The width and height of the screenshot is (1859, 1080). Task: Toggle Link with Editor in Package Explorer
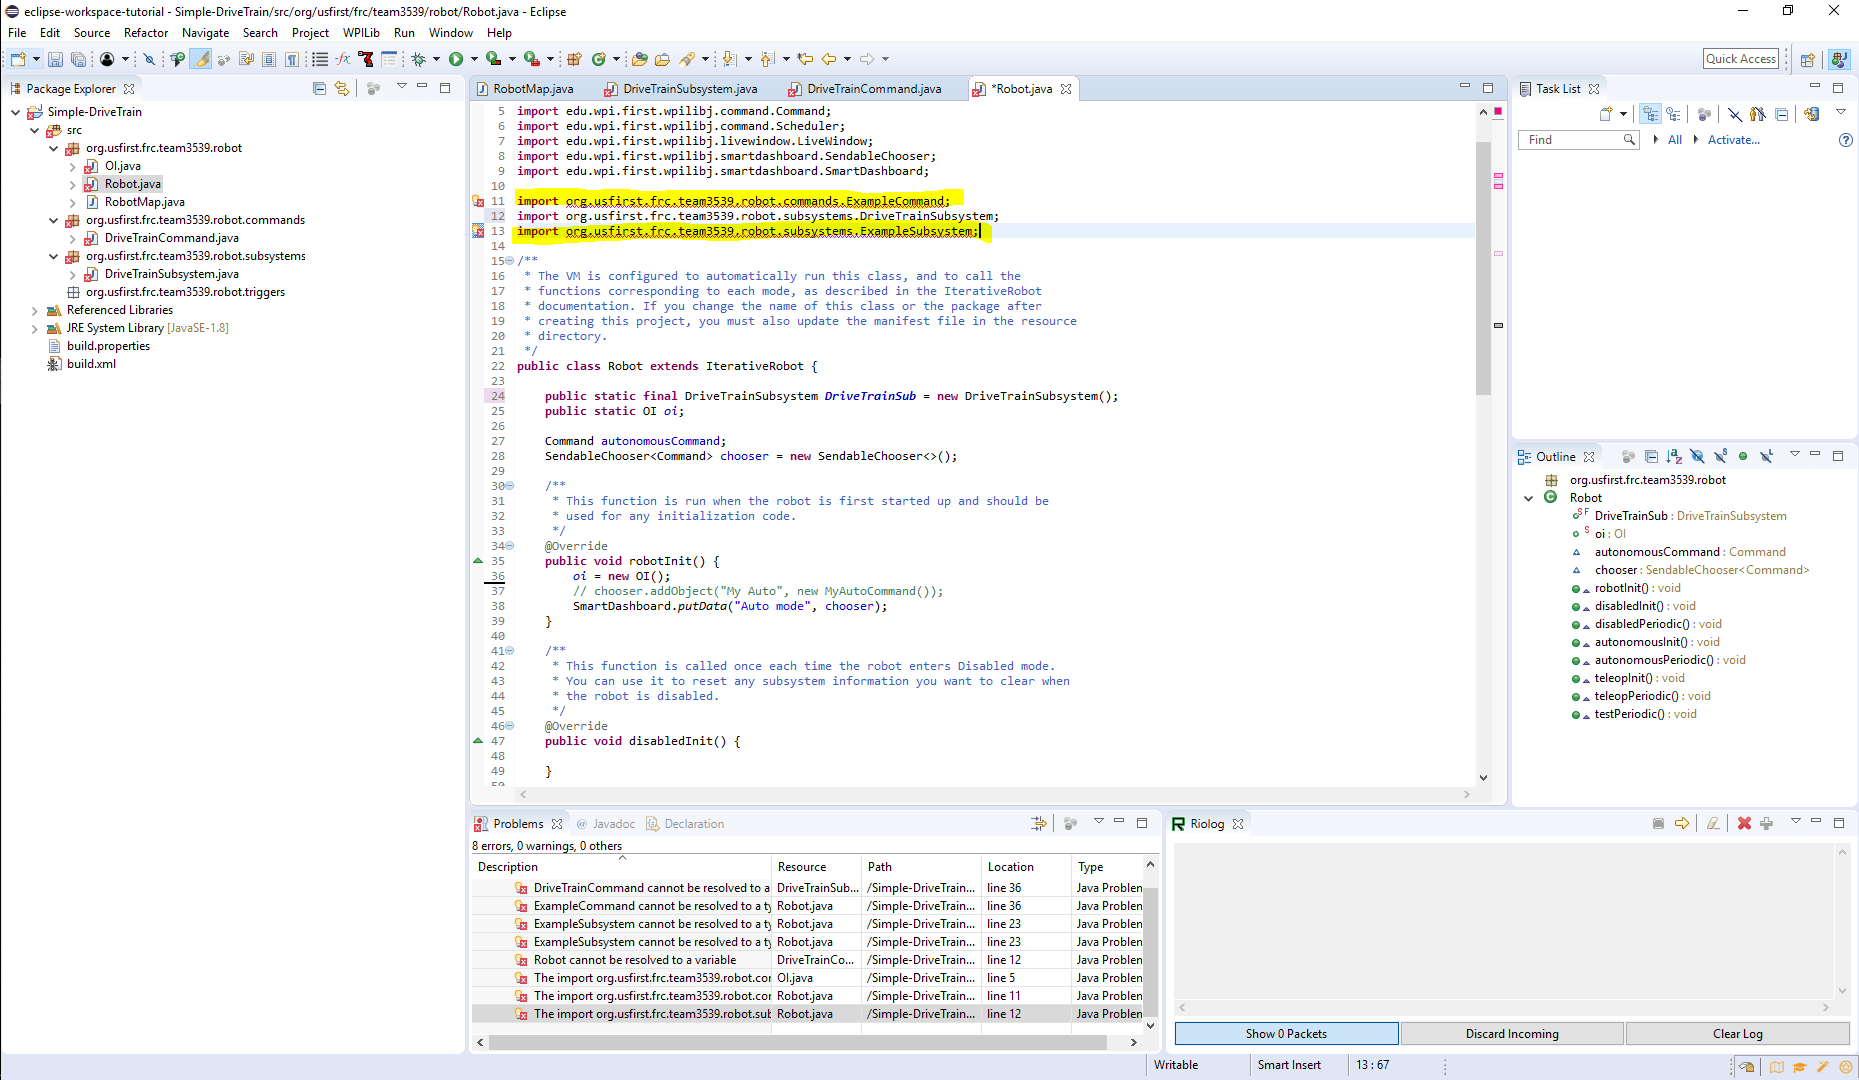(x=343, y=88)
